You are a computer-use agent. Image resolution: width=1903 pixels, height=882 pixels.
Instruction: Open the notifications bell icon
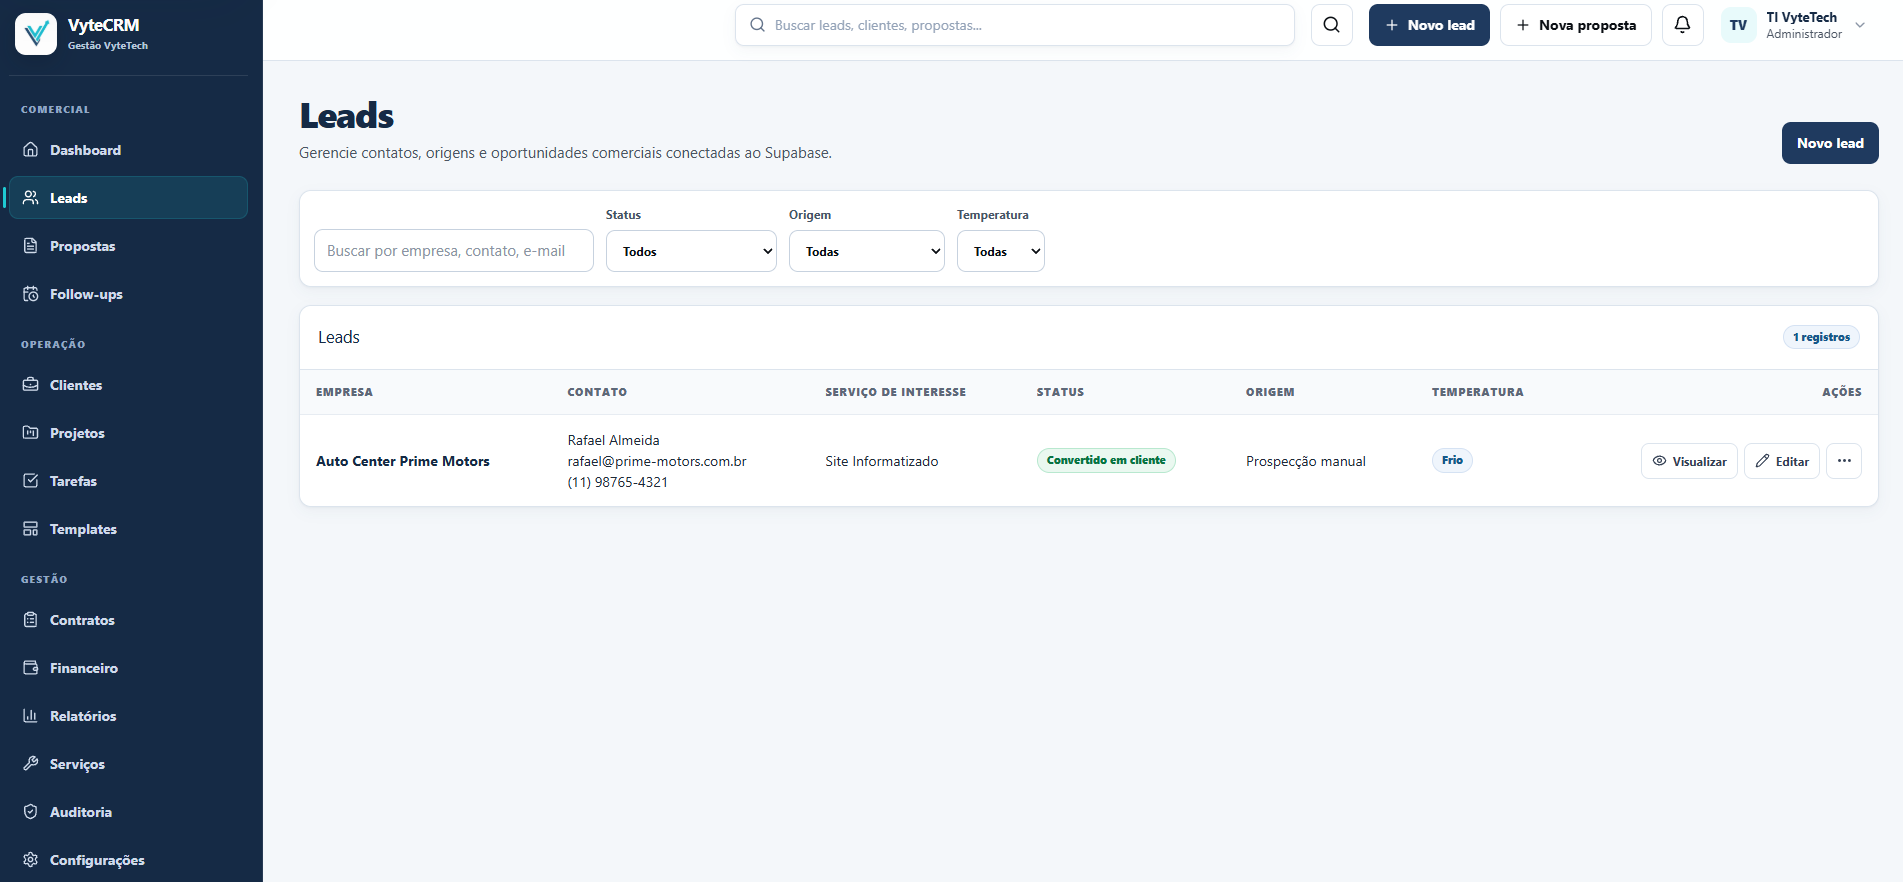pyautogui.click(x=1683, y=25)
